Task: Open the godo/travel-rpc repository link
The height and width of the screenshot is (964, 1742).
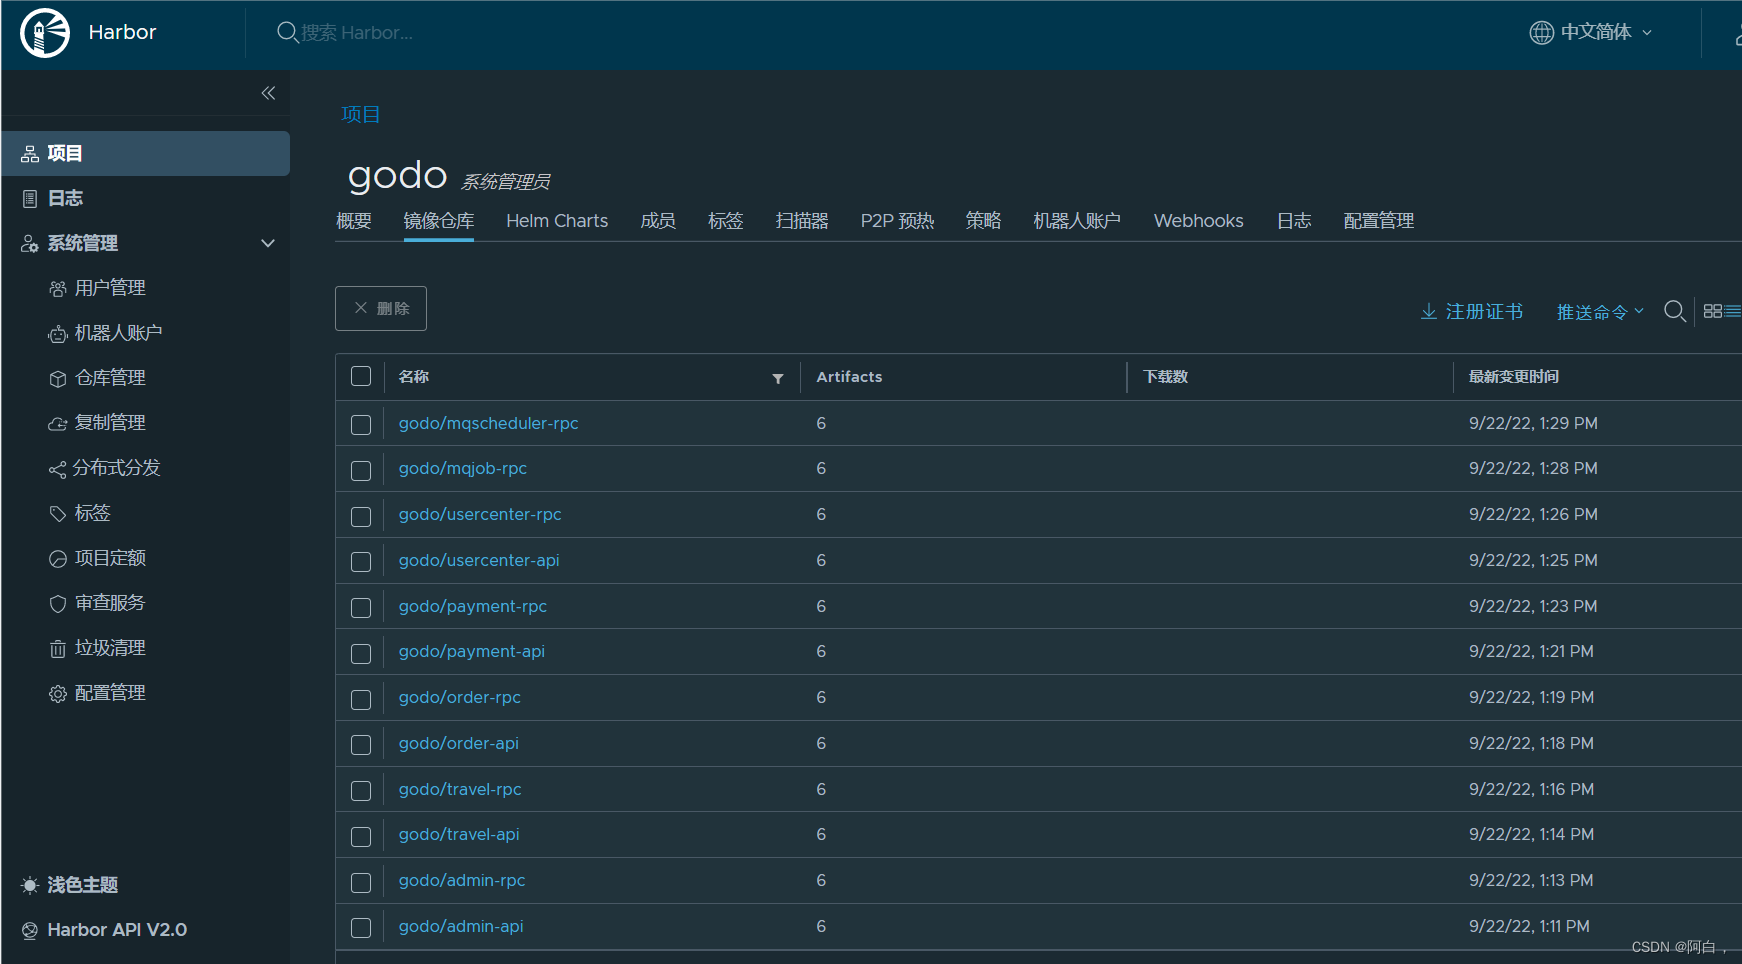Action: click(460, 789)
